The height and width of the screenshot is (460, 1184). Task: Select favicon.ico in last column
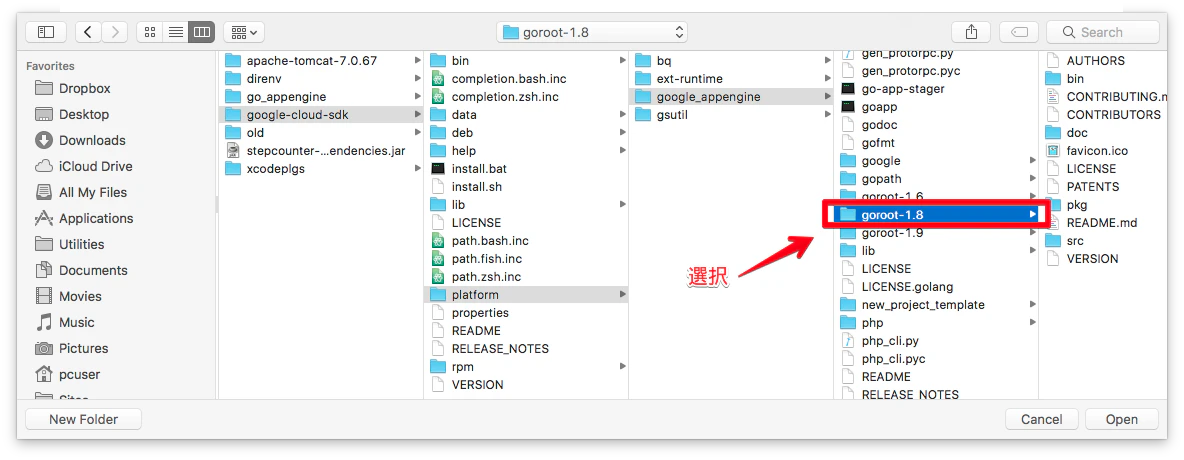[1104, 150]
